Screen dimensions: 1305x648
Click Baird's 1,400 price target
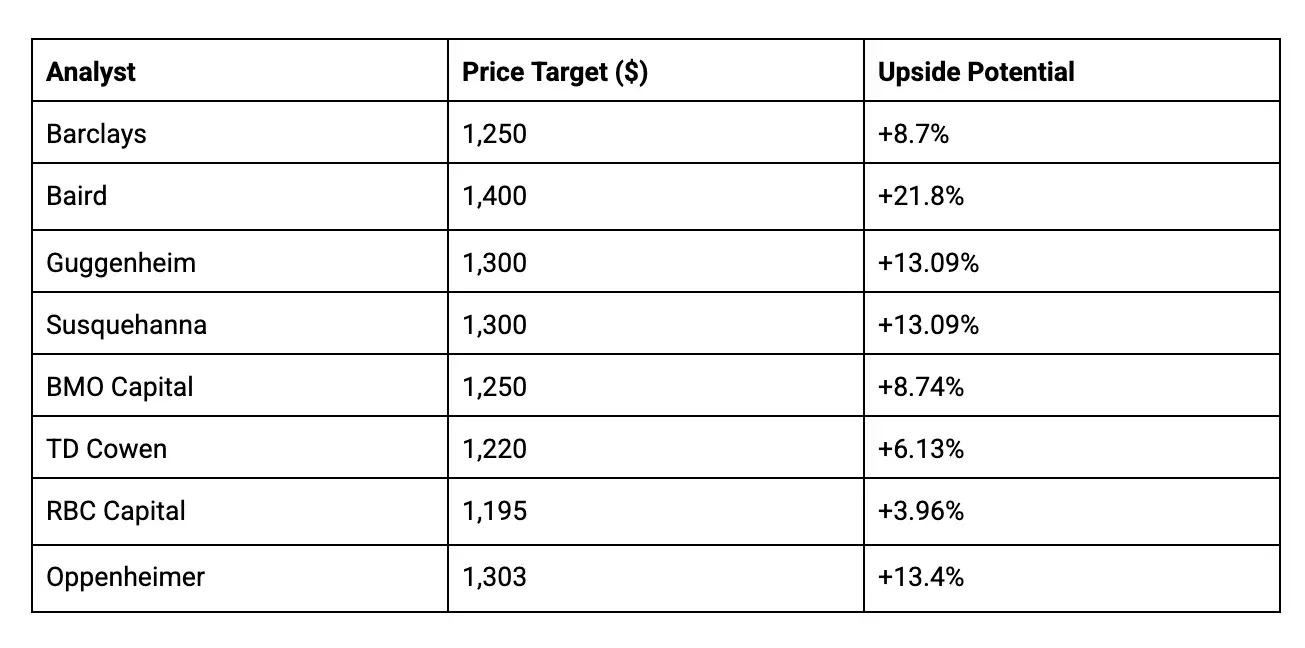coord(494,195)
